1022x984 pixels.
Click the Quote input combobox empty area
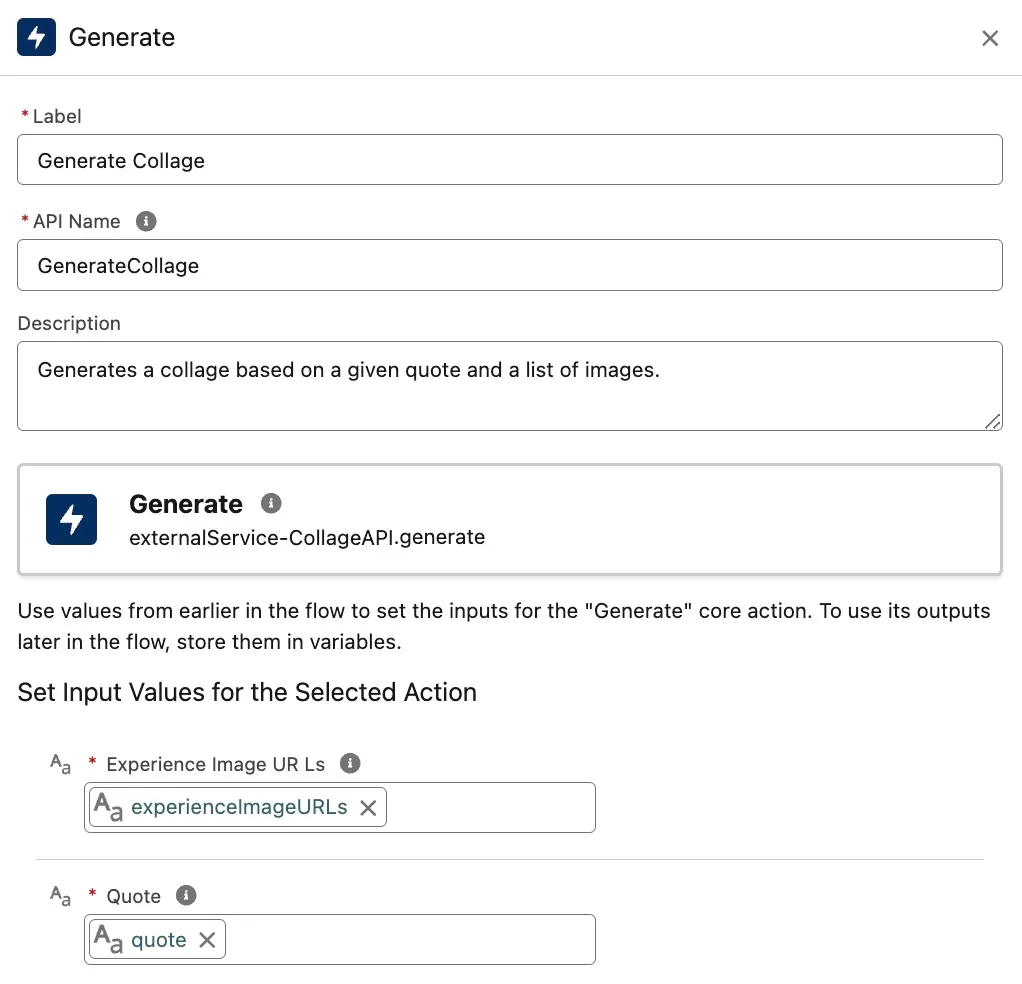[409, 940]
